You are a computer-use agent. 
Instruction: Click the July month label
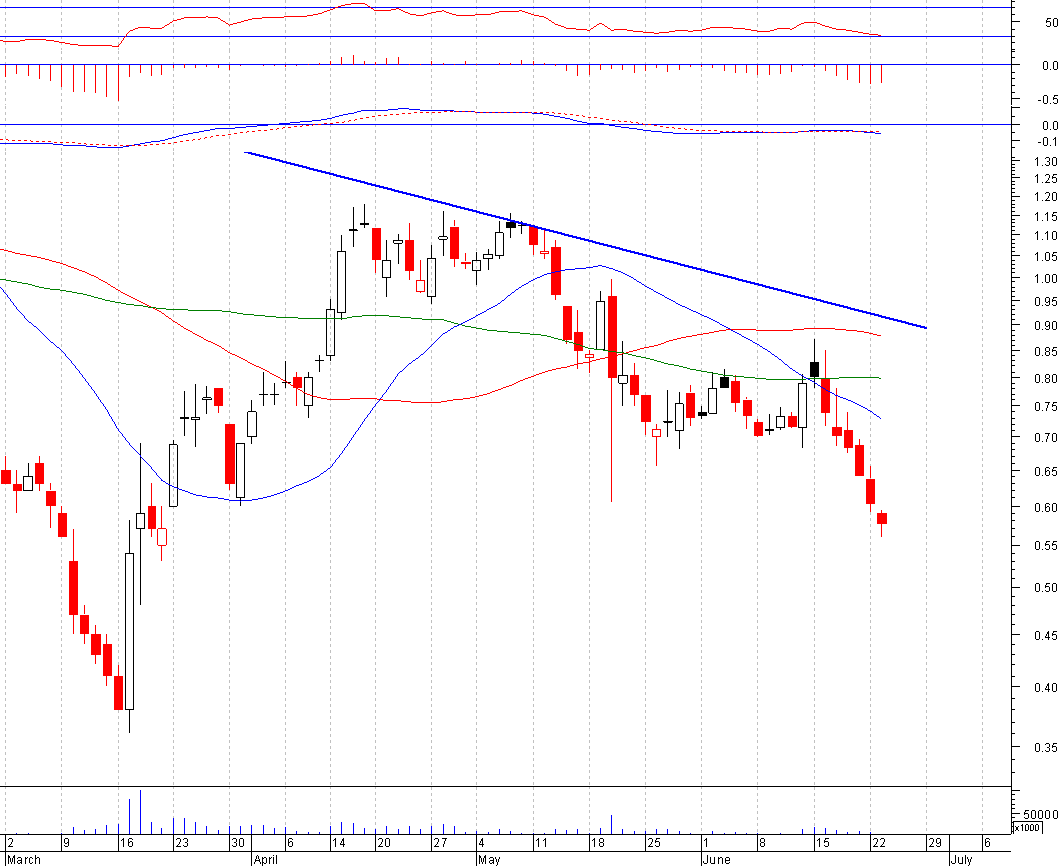[962, 860]
